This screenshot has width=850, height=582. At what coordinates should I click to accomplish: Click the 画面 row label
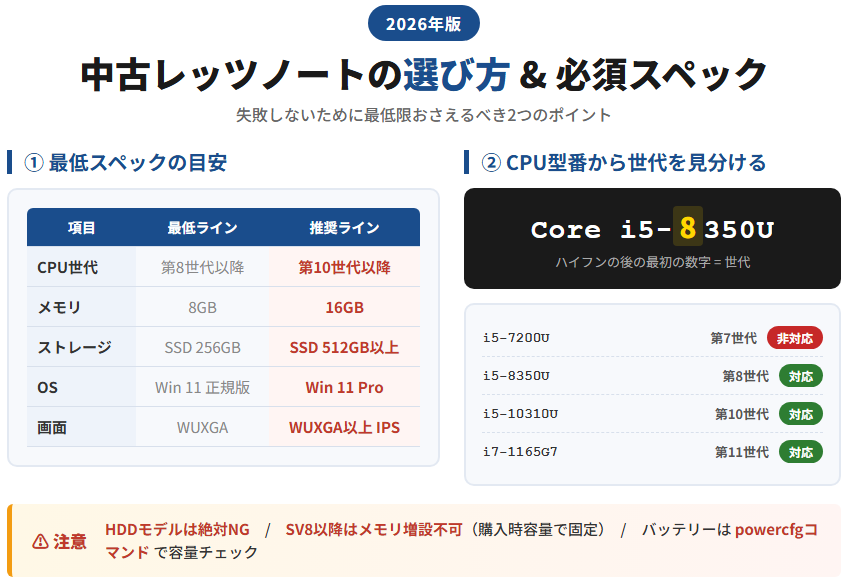coord(81,428)
